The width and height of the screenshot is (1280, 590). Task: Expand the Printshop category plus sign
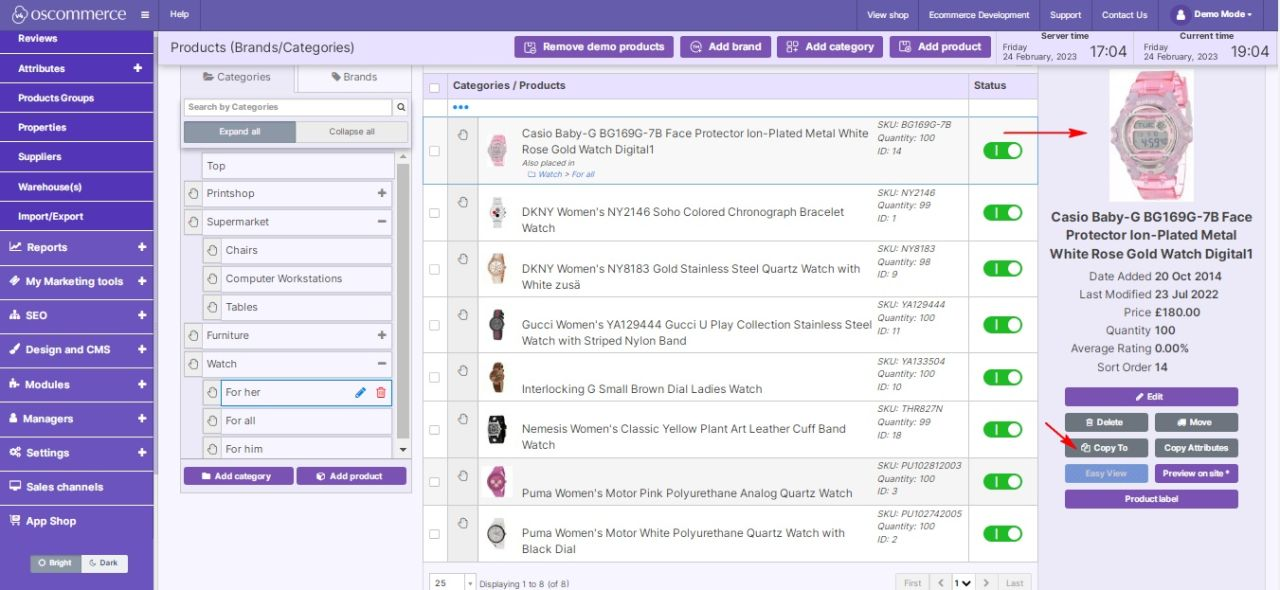[x=382, y=194]
